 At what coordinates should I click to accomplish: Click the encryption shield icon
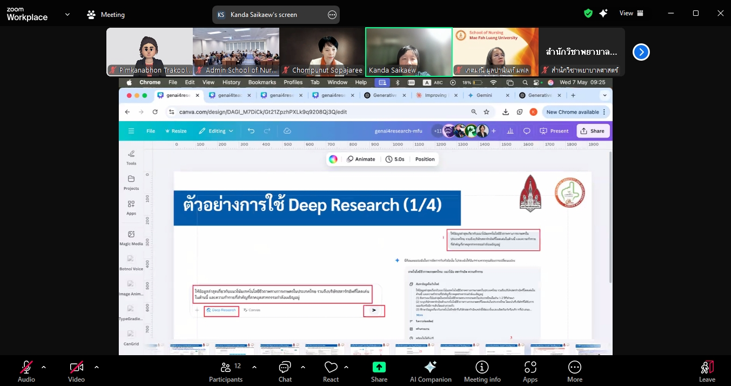588,14
